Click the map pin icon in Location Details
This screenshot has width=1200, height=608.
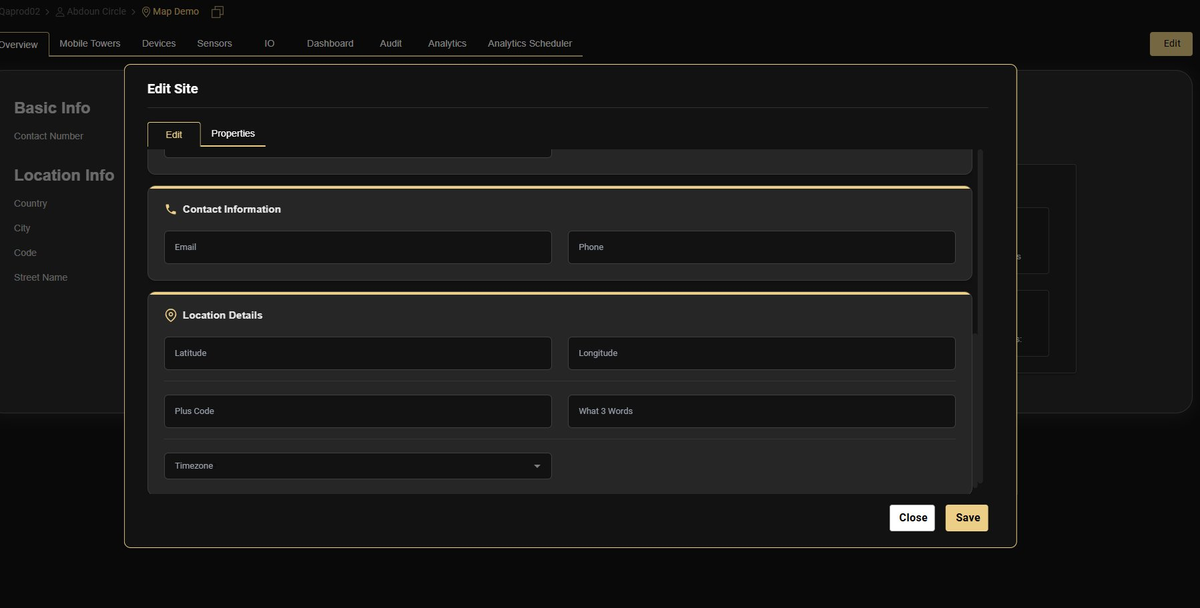tap(170, 315)
